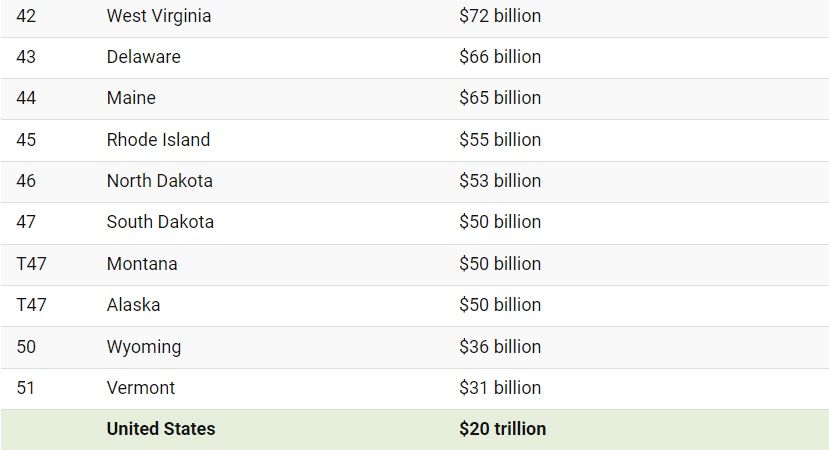Select the Maine state cell
Image resolution: width=829 pixels, height=450 pixels.
pos(131,98)
